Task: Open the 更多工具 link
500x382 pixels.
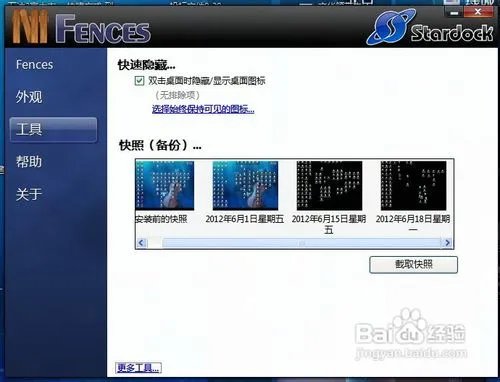Action: point(138,368)
